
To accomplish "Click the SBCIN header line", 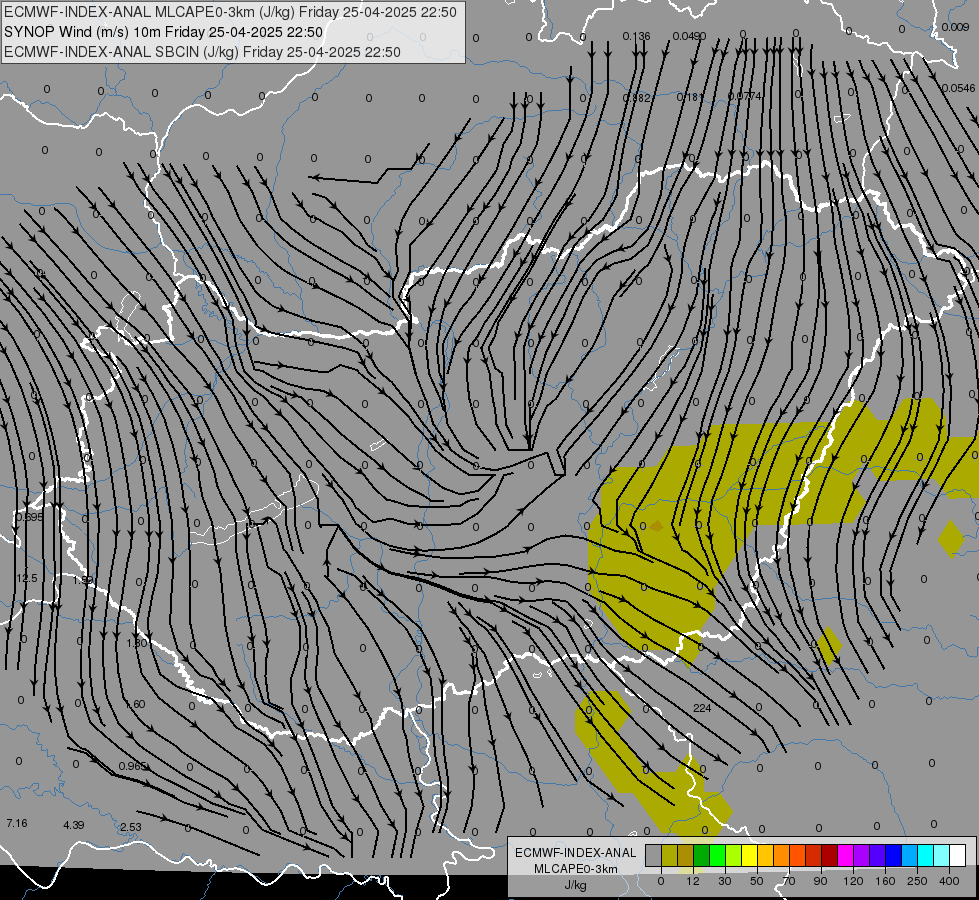I will point(202,52).
